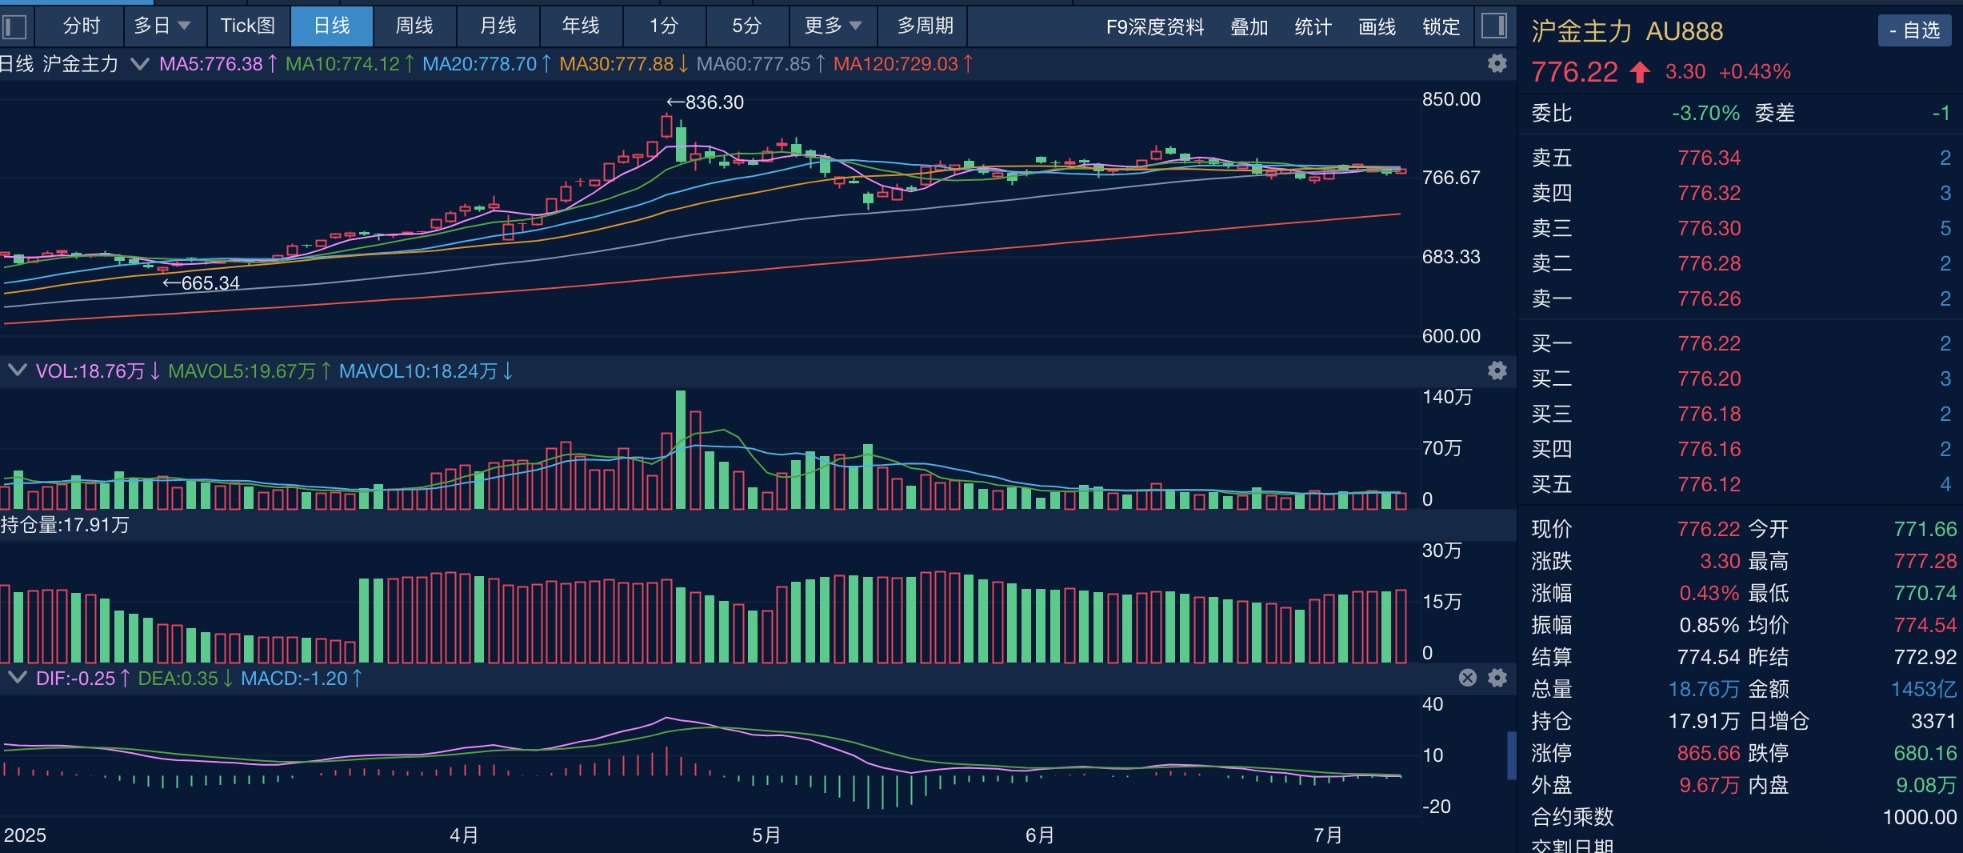
Task: Click current price 776.22 header
Action: (1574, 72)
